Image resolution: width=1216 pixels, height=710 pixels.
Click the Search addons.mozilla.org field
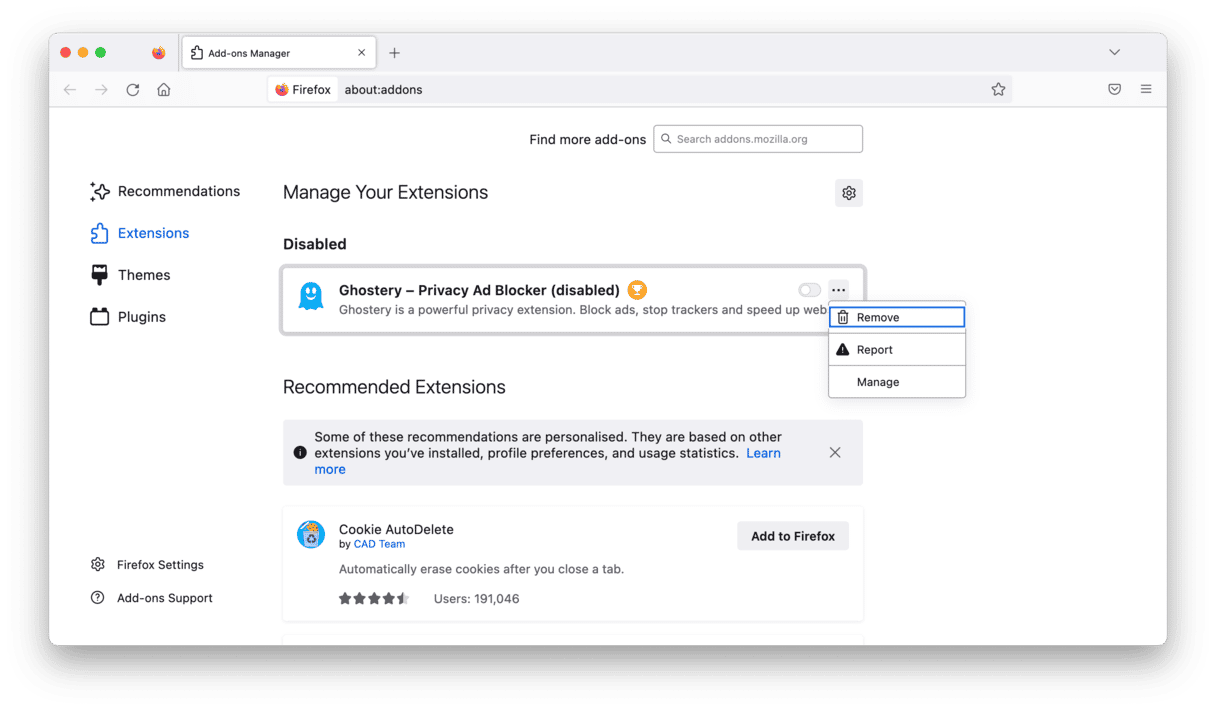pyautogui.click(x=758, y=139)
